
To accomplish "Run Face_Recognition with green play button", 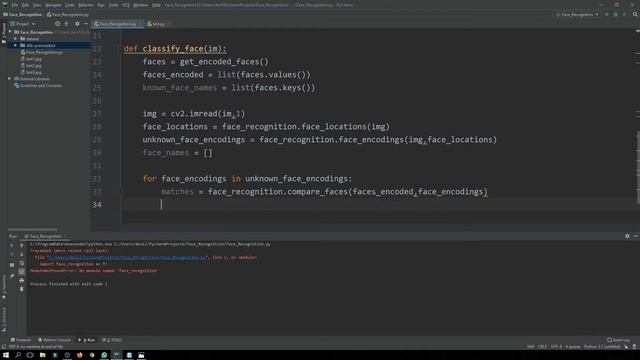I will click(x=607, y=14).
